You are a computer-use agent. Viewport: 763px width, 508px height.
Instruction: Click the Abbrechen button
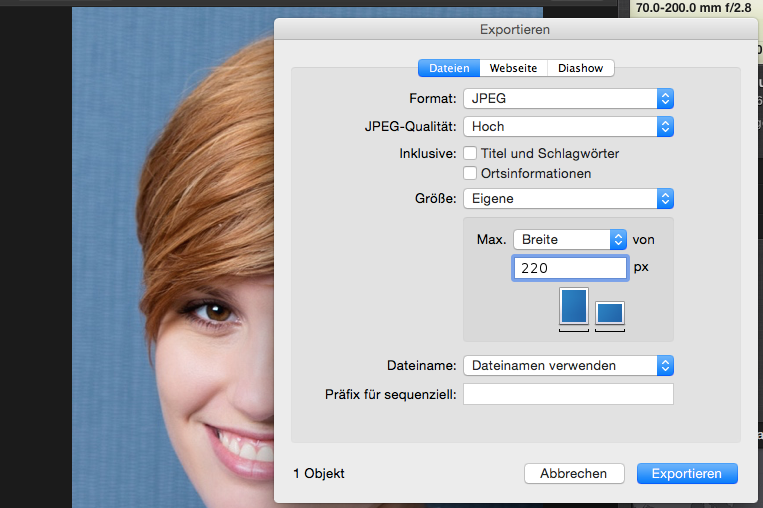(x=574, y=473)
